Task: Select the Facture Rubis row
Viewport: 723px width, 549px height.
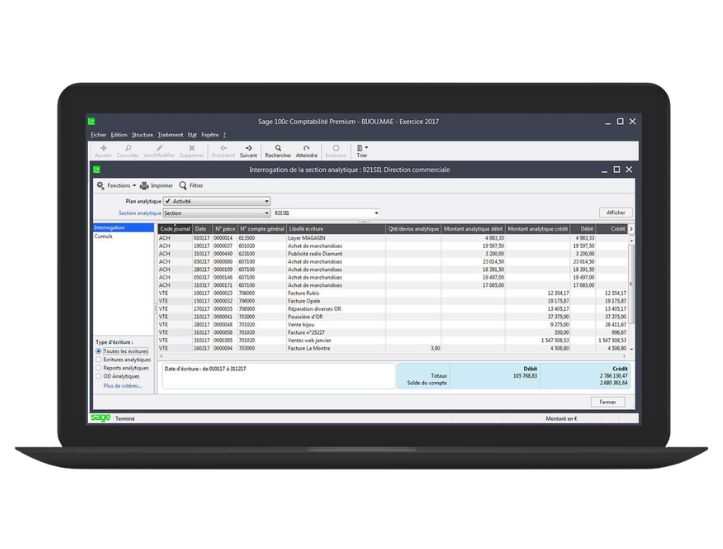Action: 393,293
